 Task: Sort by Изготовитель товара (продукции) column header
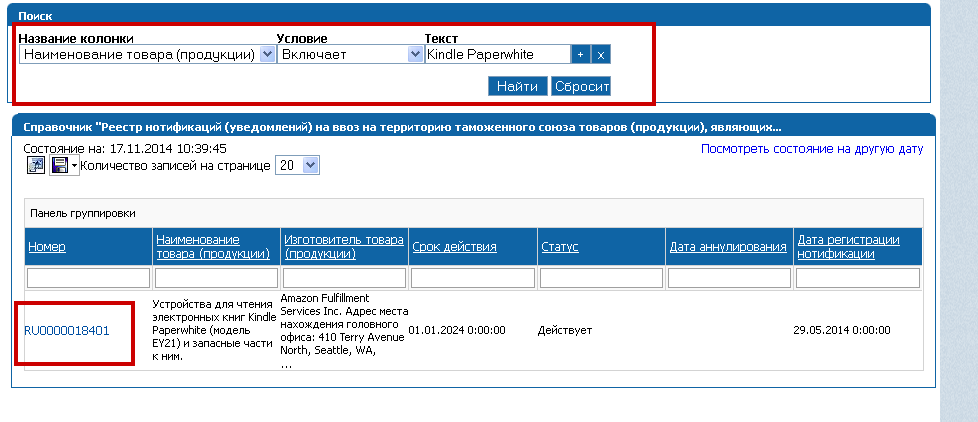[x=344, y=247]
